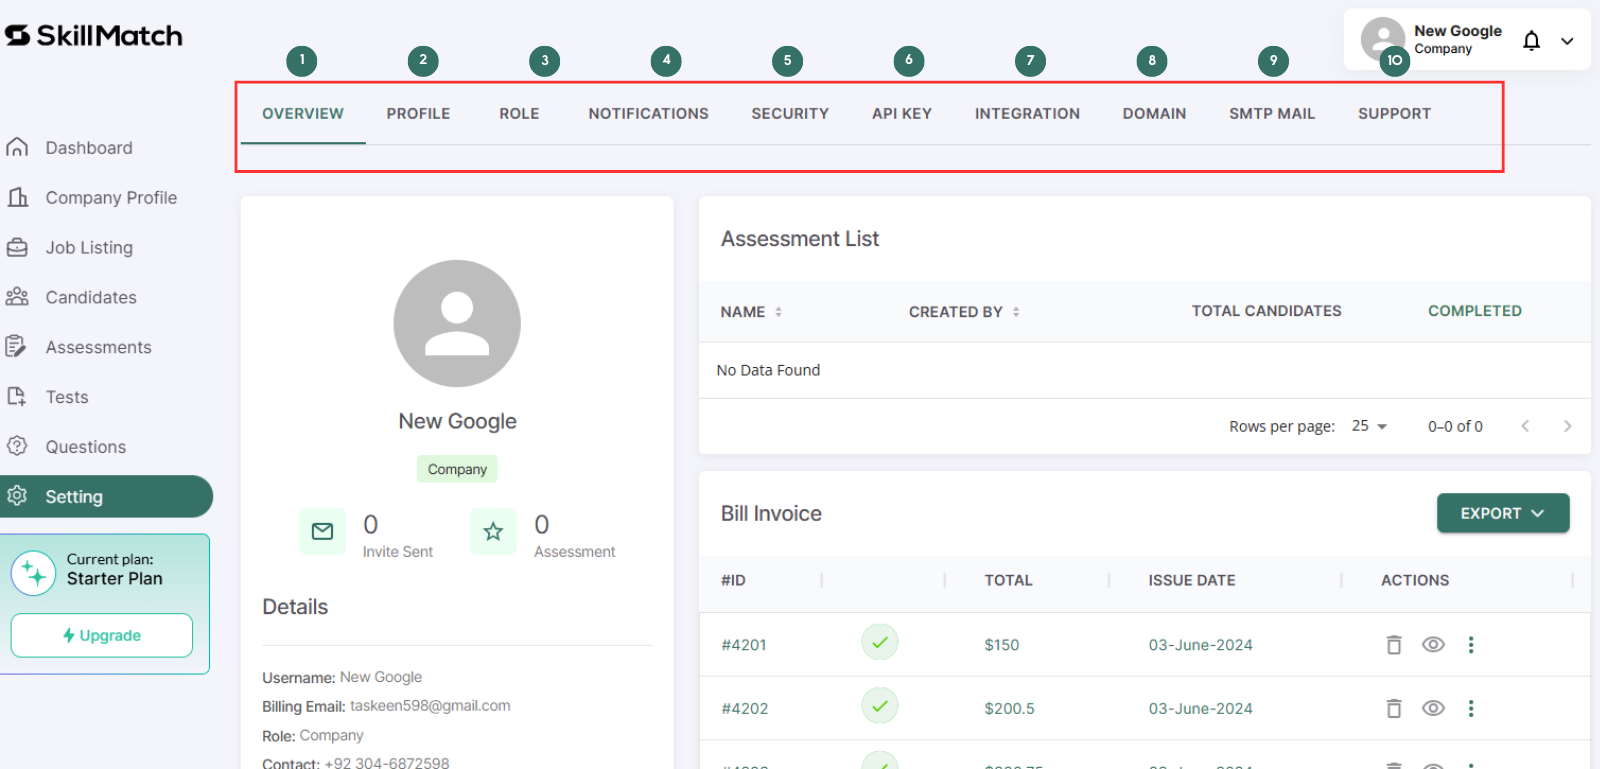
Task: Click the Tests document icon
Action: pos(17,397)
